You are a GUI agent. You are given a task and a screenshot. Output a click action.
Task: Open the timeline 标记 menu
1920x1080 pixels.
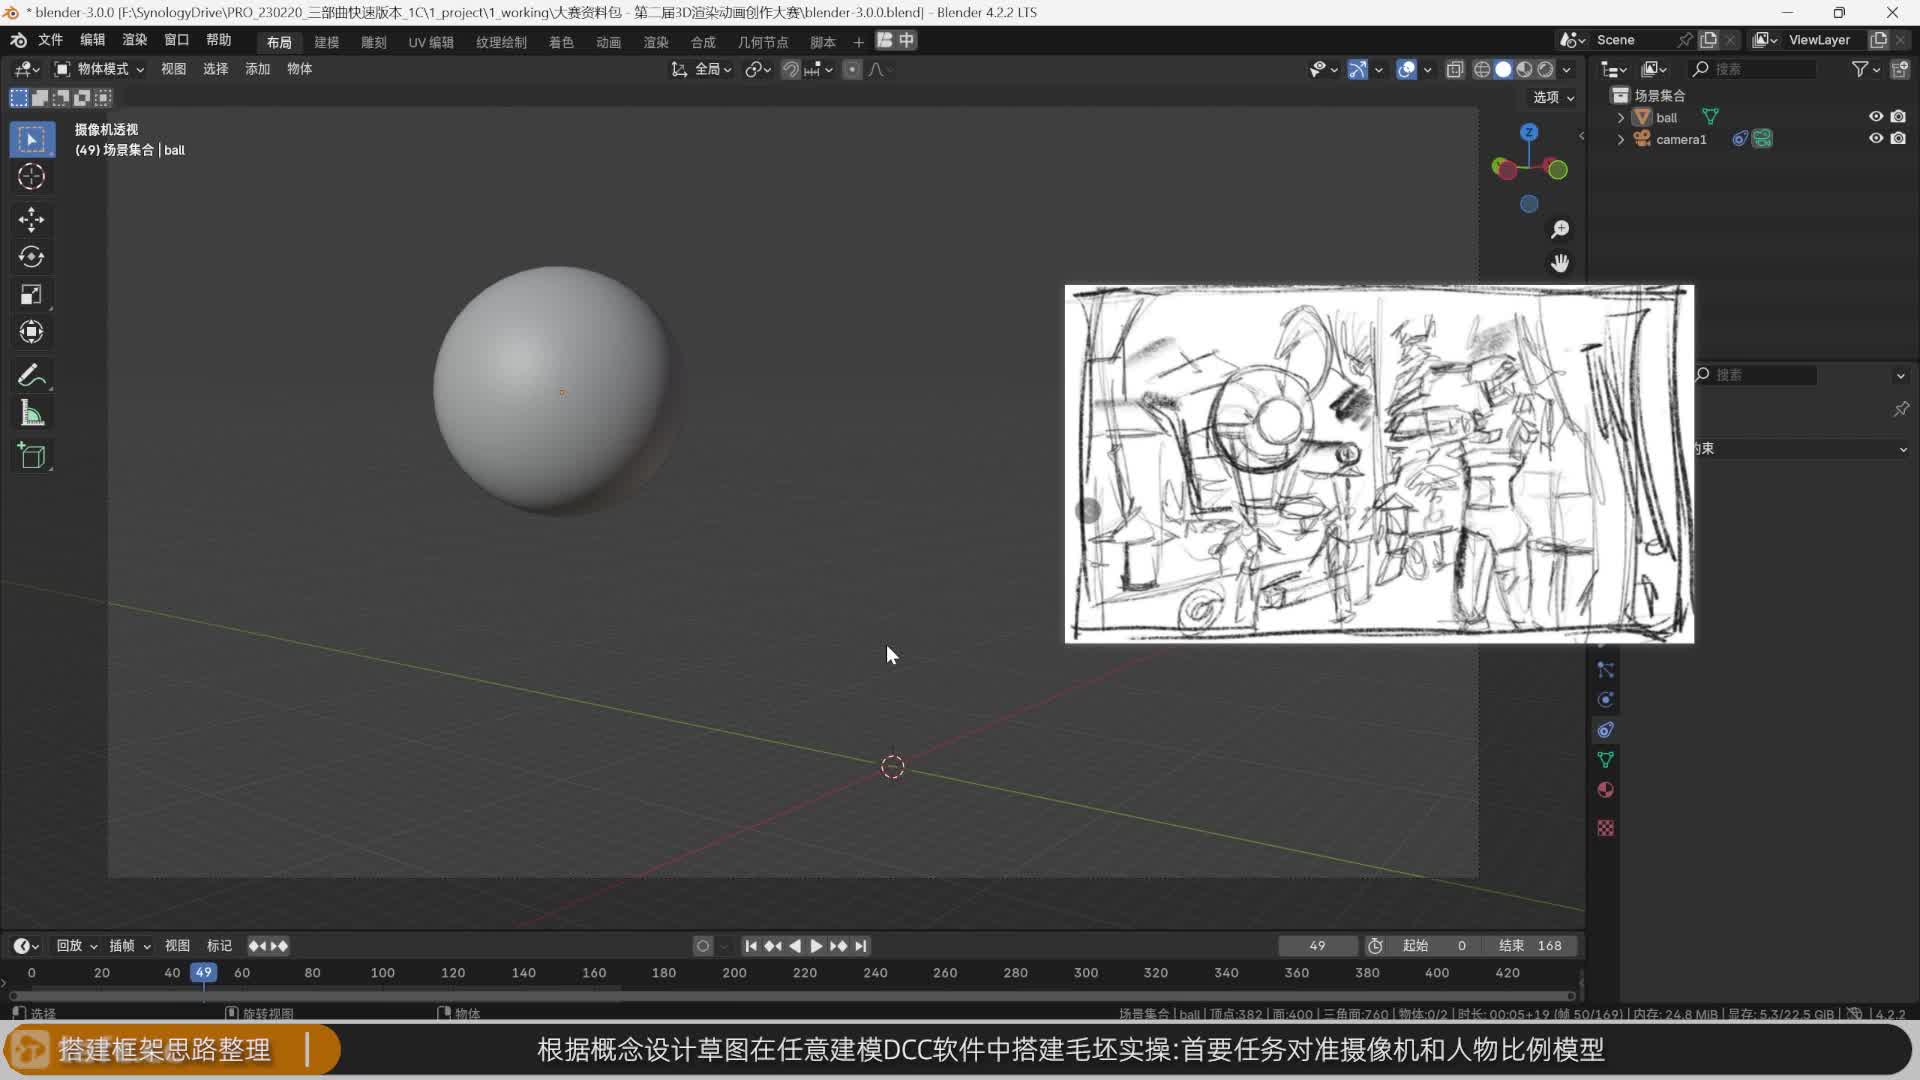pyautogui.click(x=219, y=946)
